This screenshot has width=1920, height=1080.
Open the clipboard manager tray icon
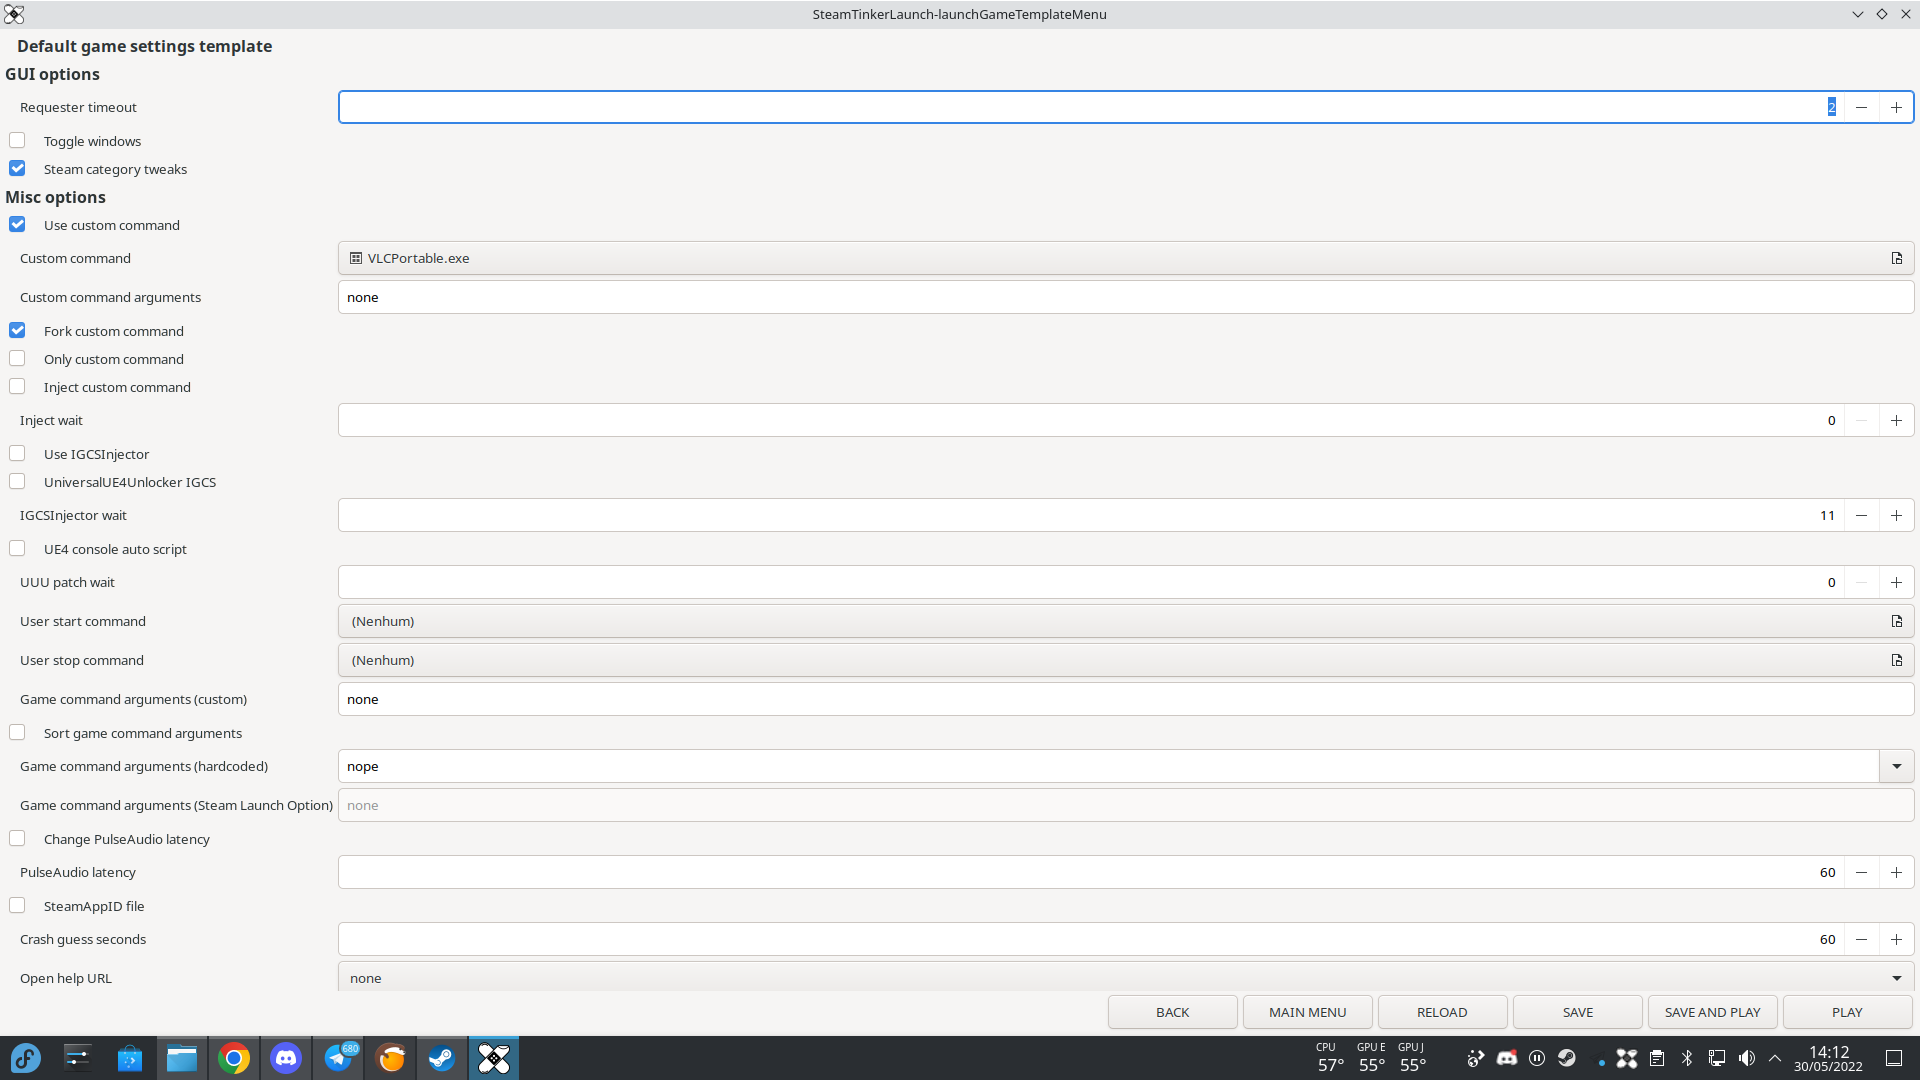pos(1657,1058)
